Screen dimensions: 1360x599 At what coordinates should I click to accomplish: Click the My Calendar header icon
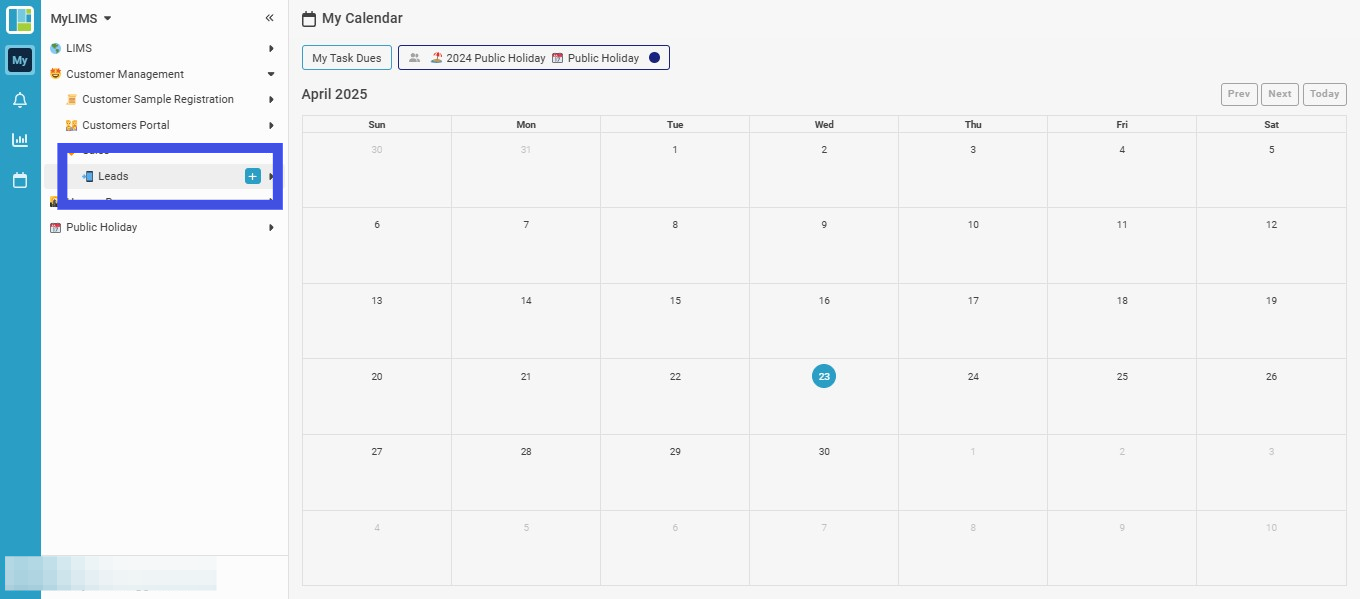tap(309, 18)
